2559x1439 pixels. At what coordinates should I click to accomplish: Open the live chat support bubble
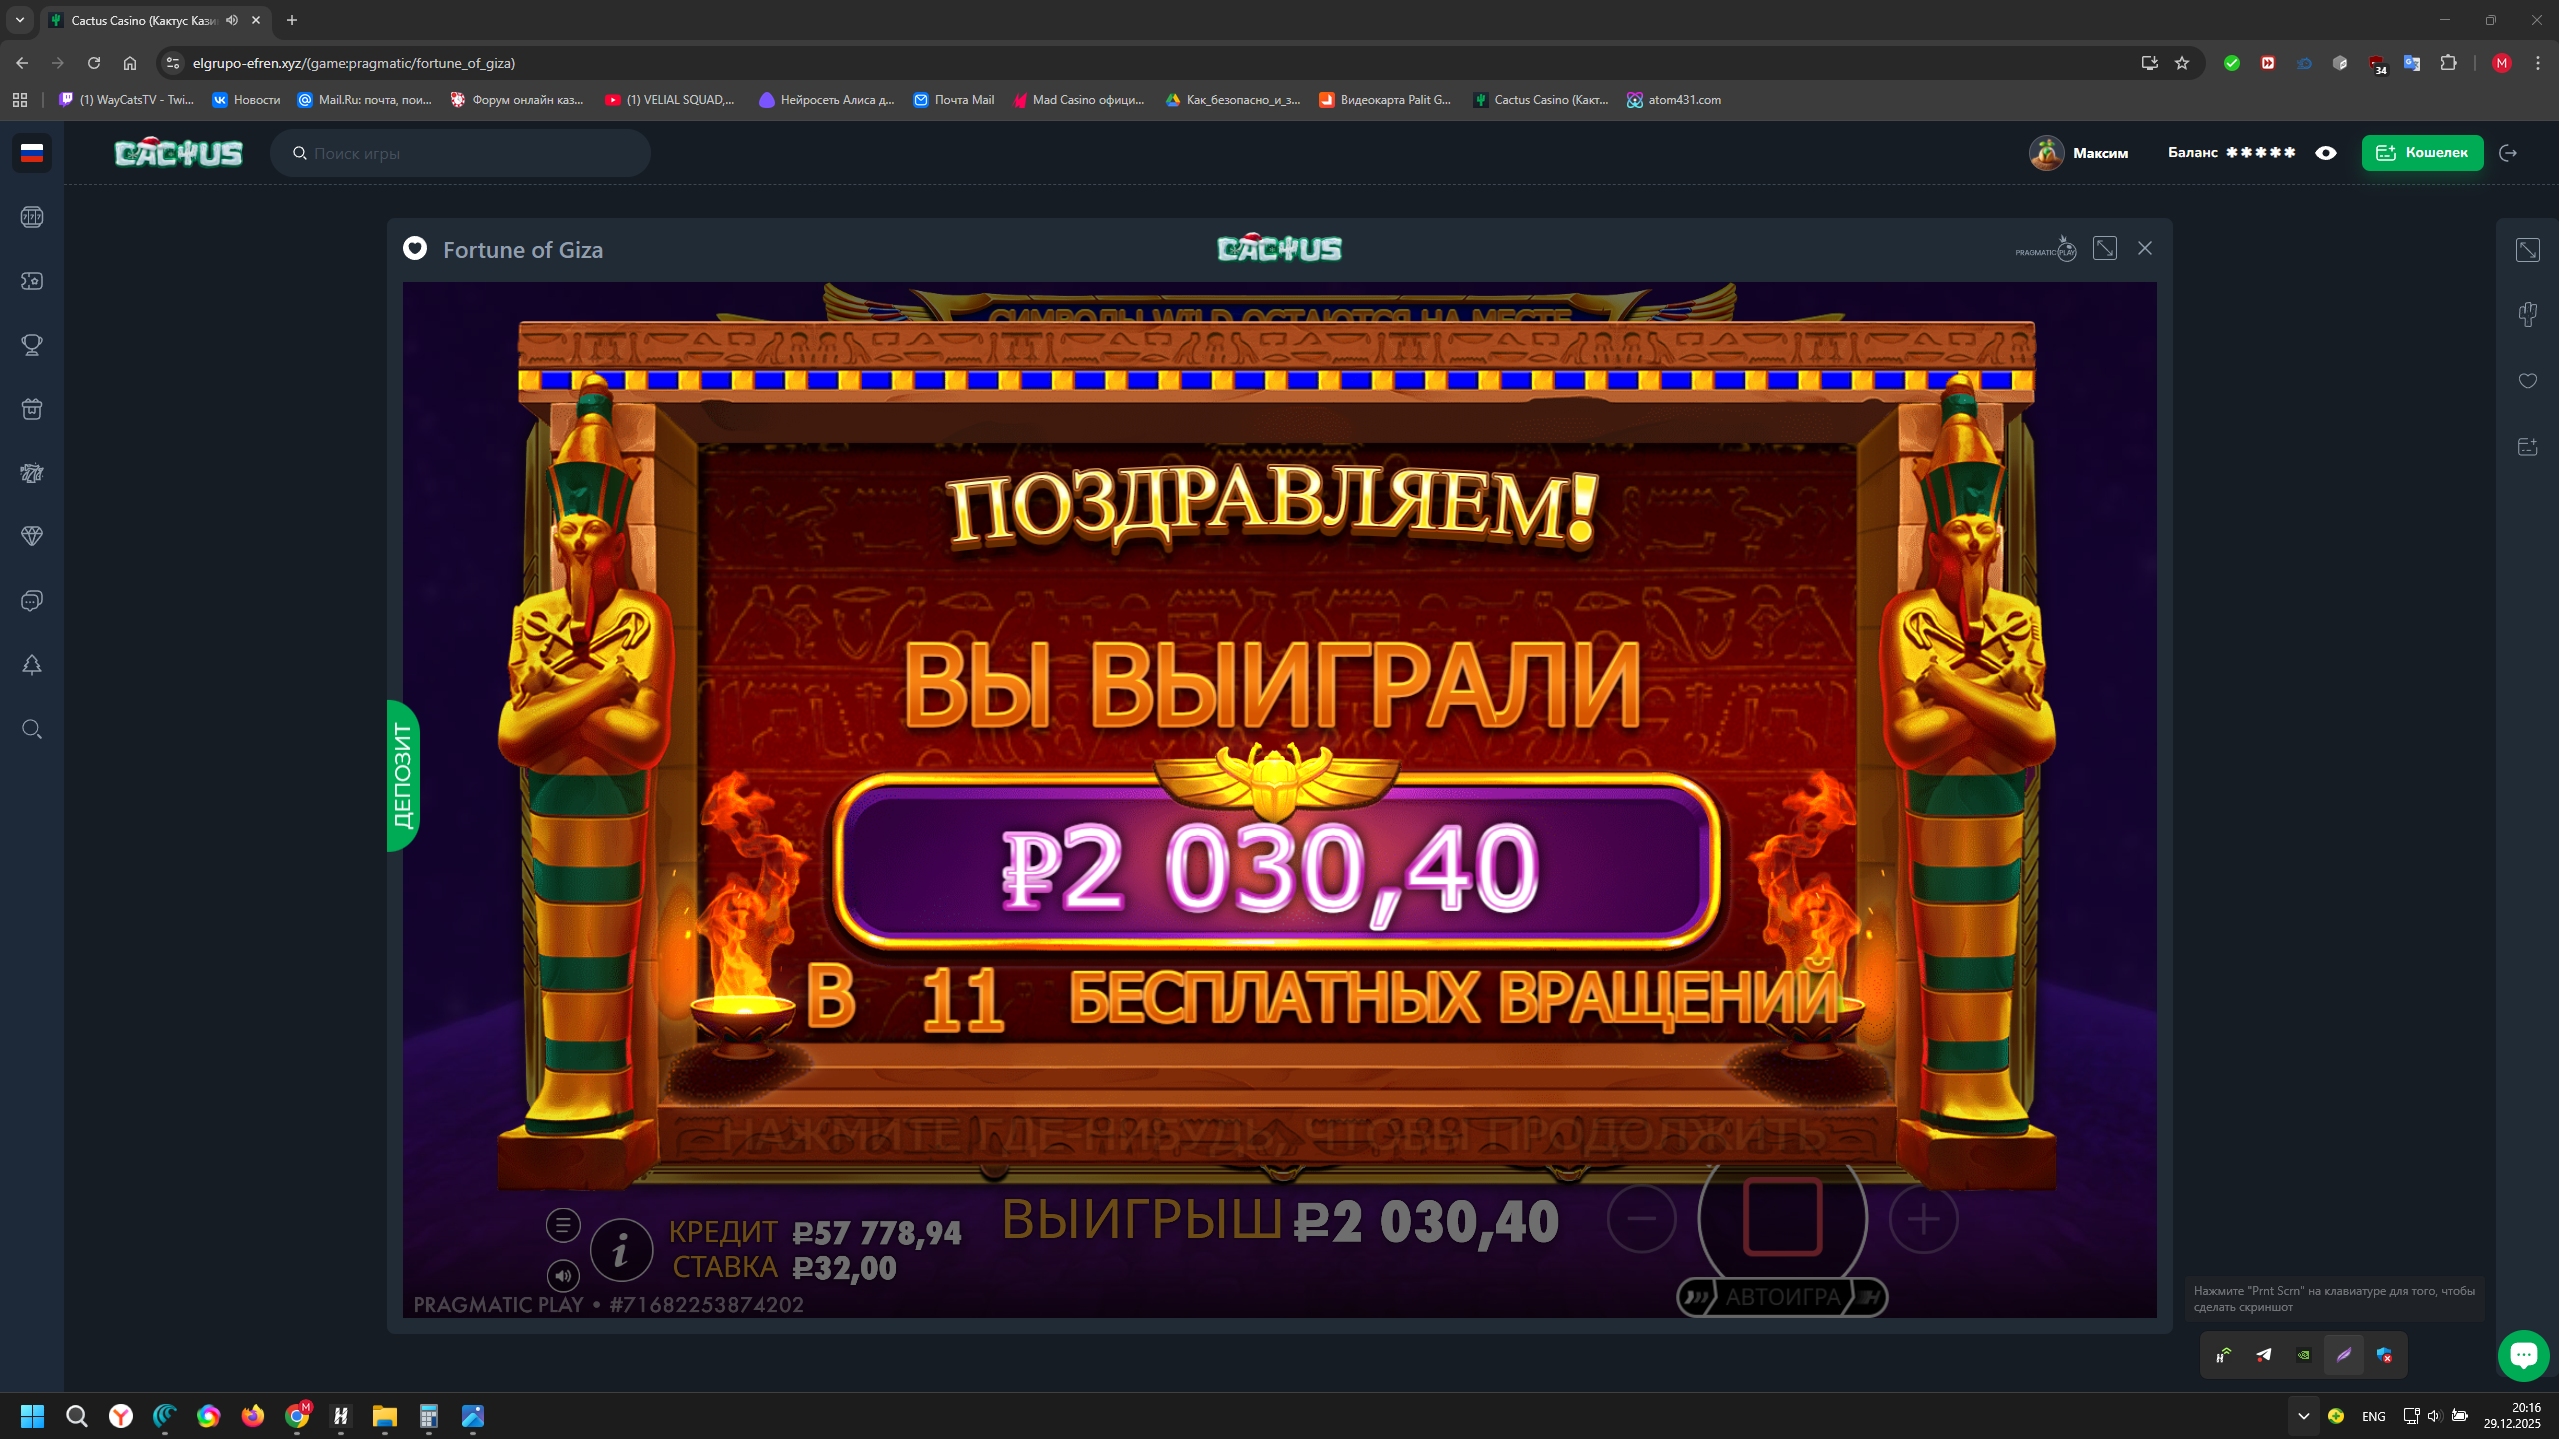(x=2523, y=1356)
